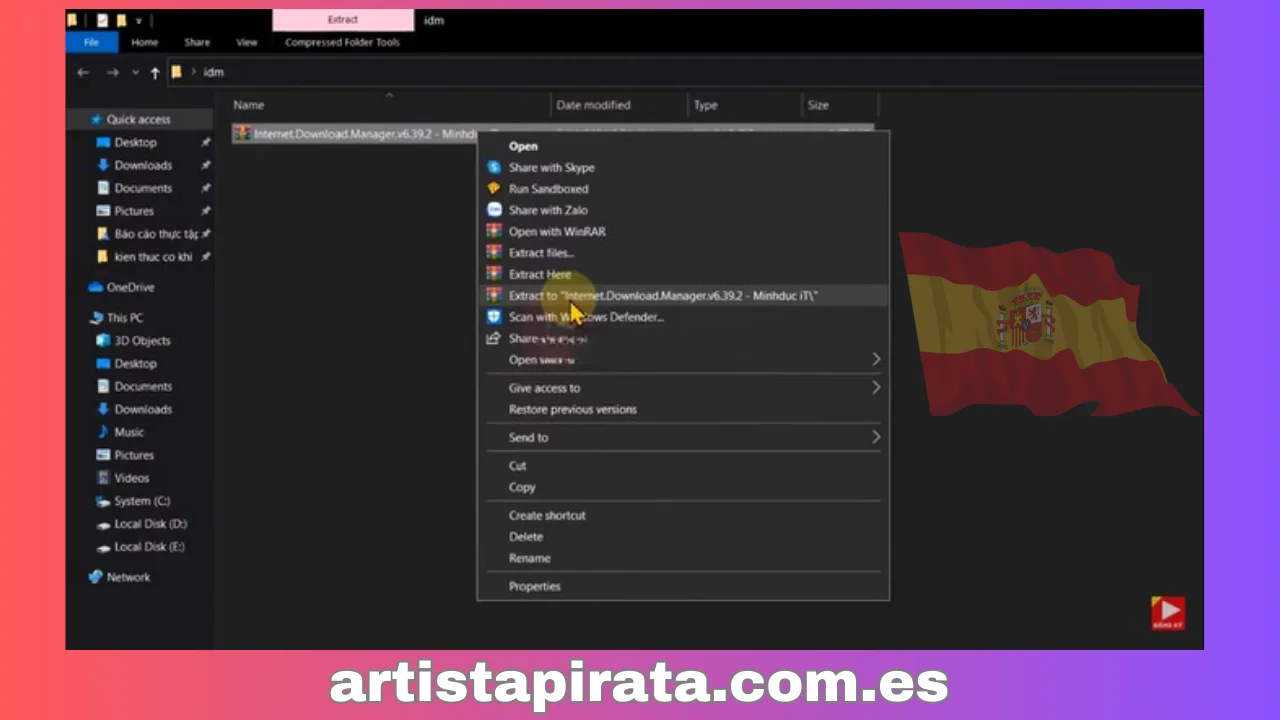
Task: Open the OneDrive cloud icon in sidebar
Action: coord(96,287)
